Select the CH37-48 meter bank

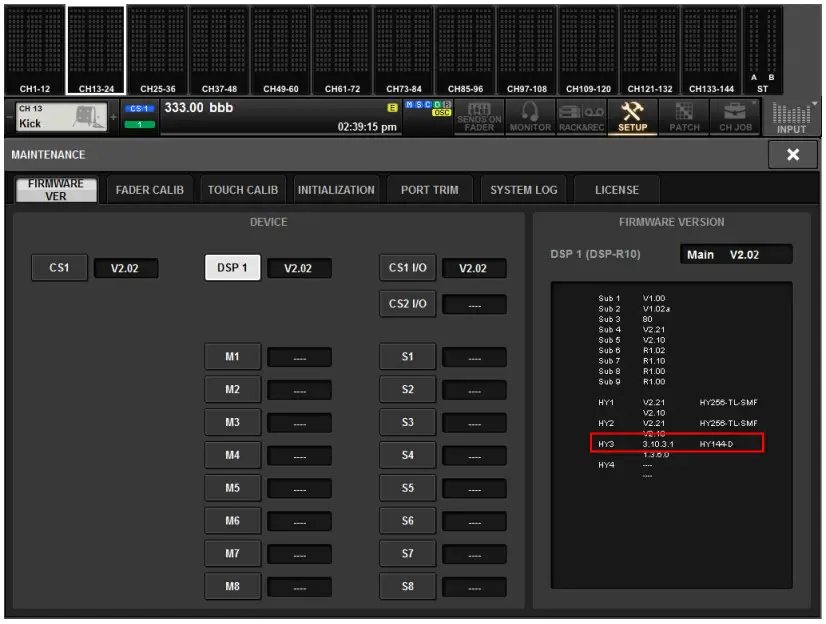click(219, 50)
